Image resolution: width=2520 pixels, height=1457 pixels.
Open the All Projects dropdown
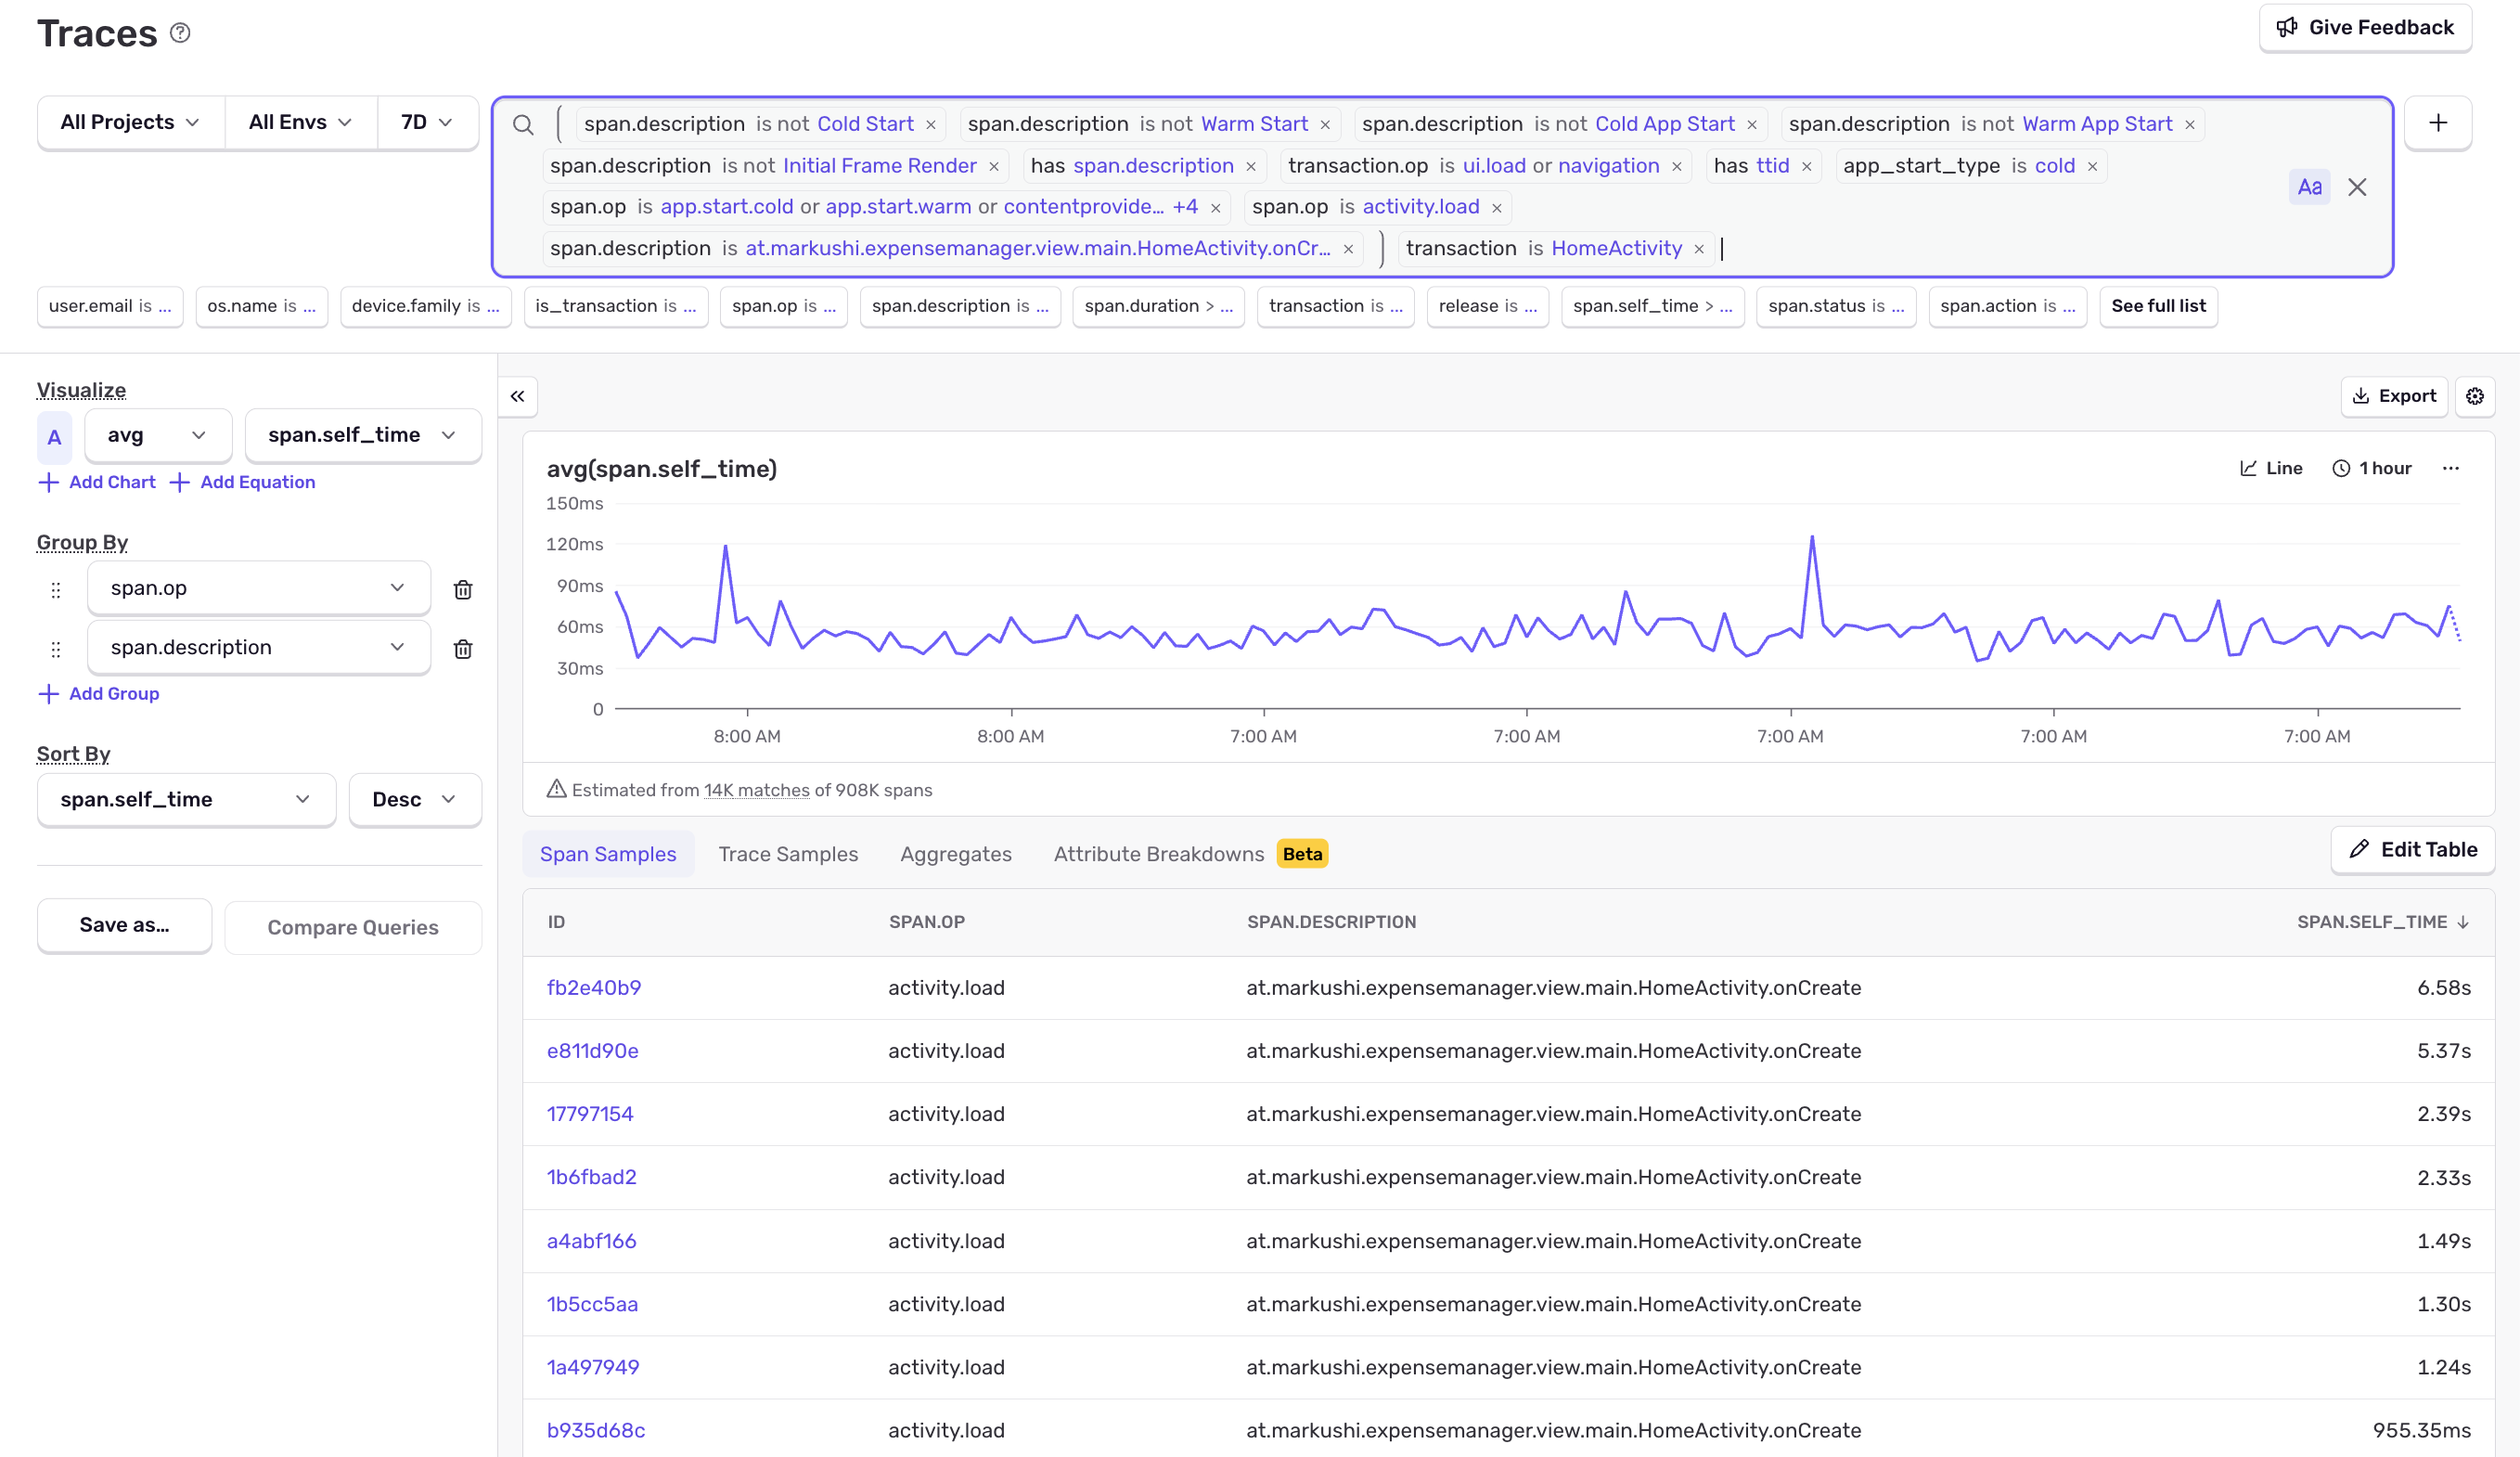(130, 122)
